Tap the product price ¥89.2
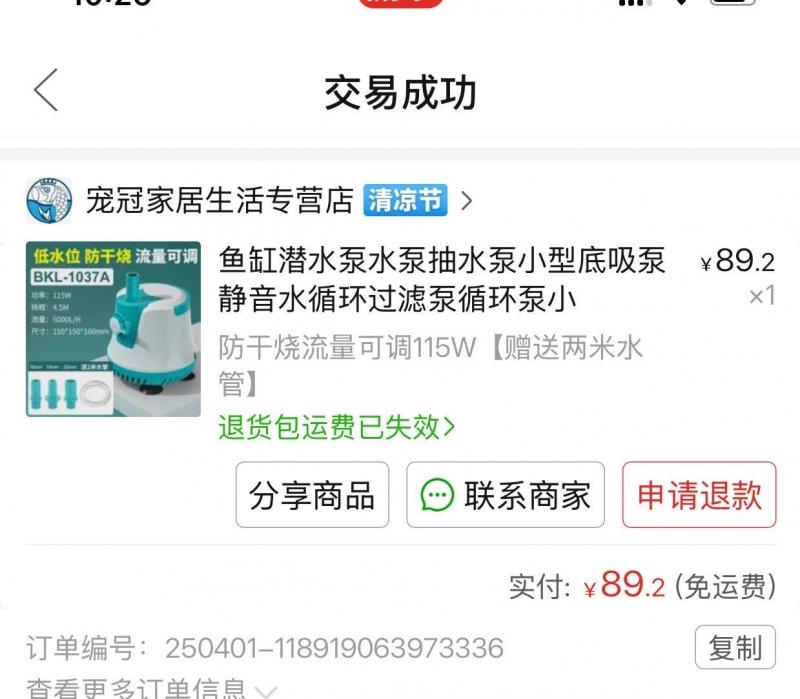This screenshot has height=699, width=800. 738,261
